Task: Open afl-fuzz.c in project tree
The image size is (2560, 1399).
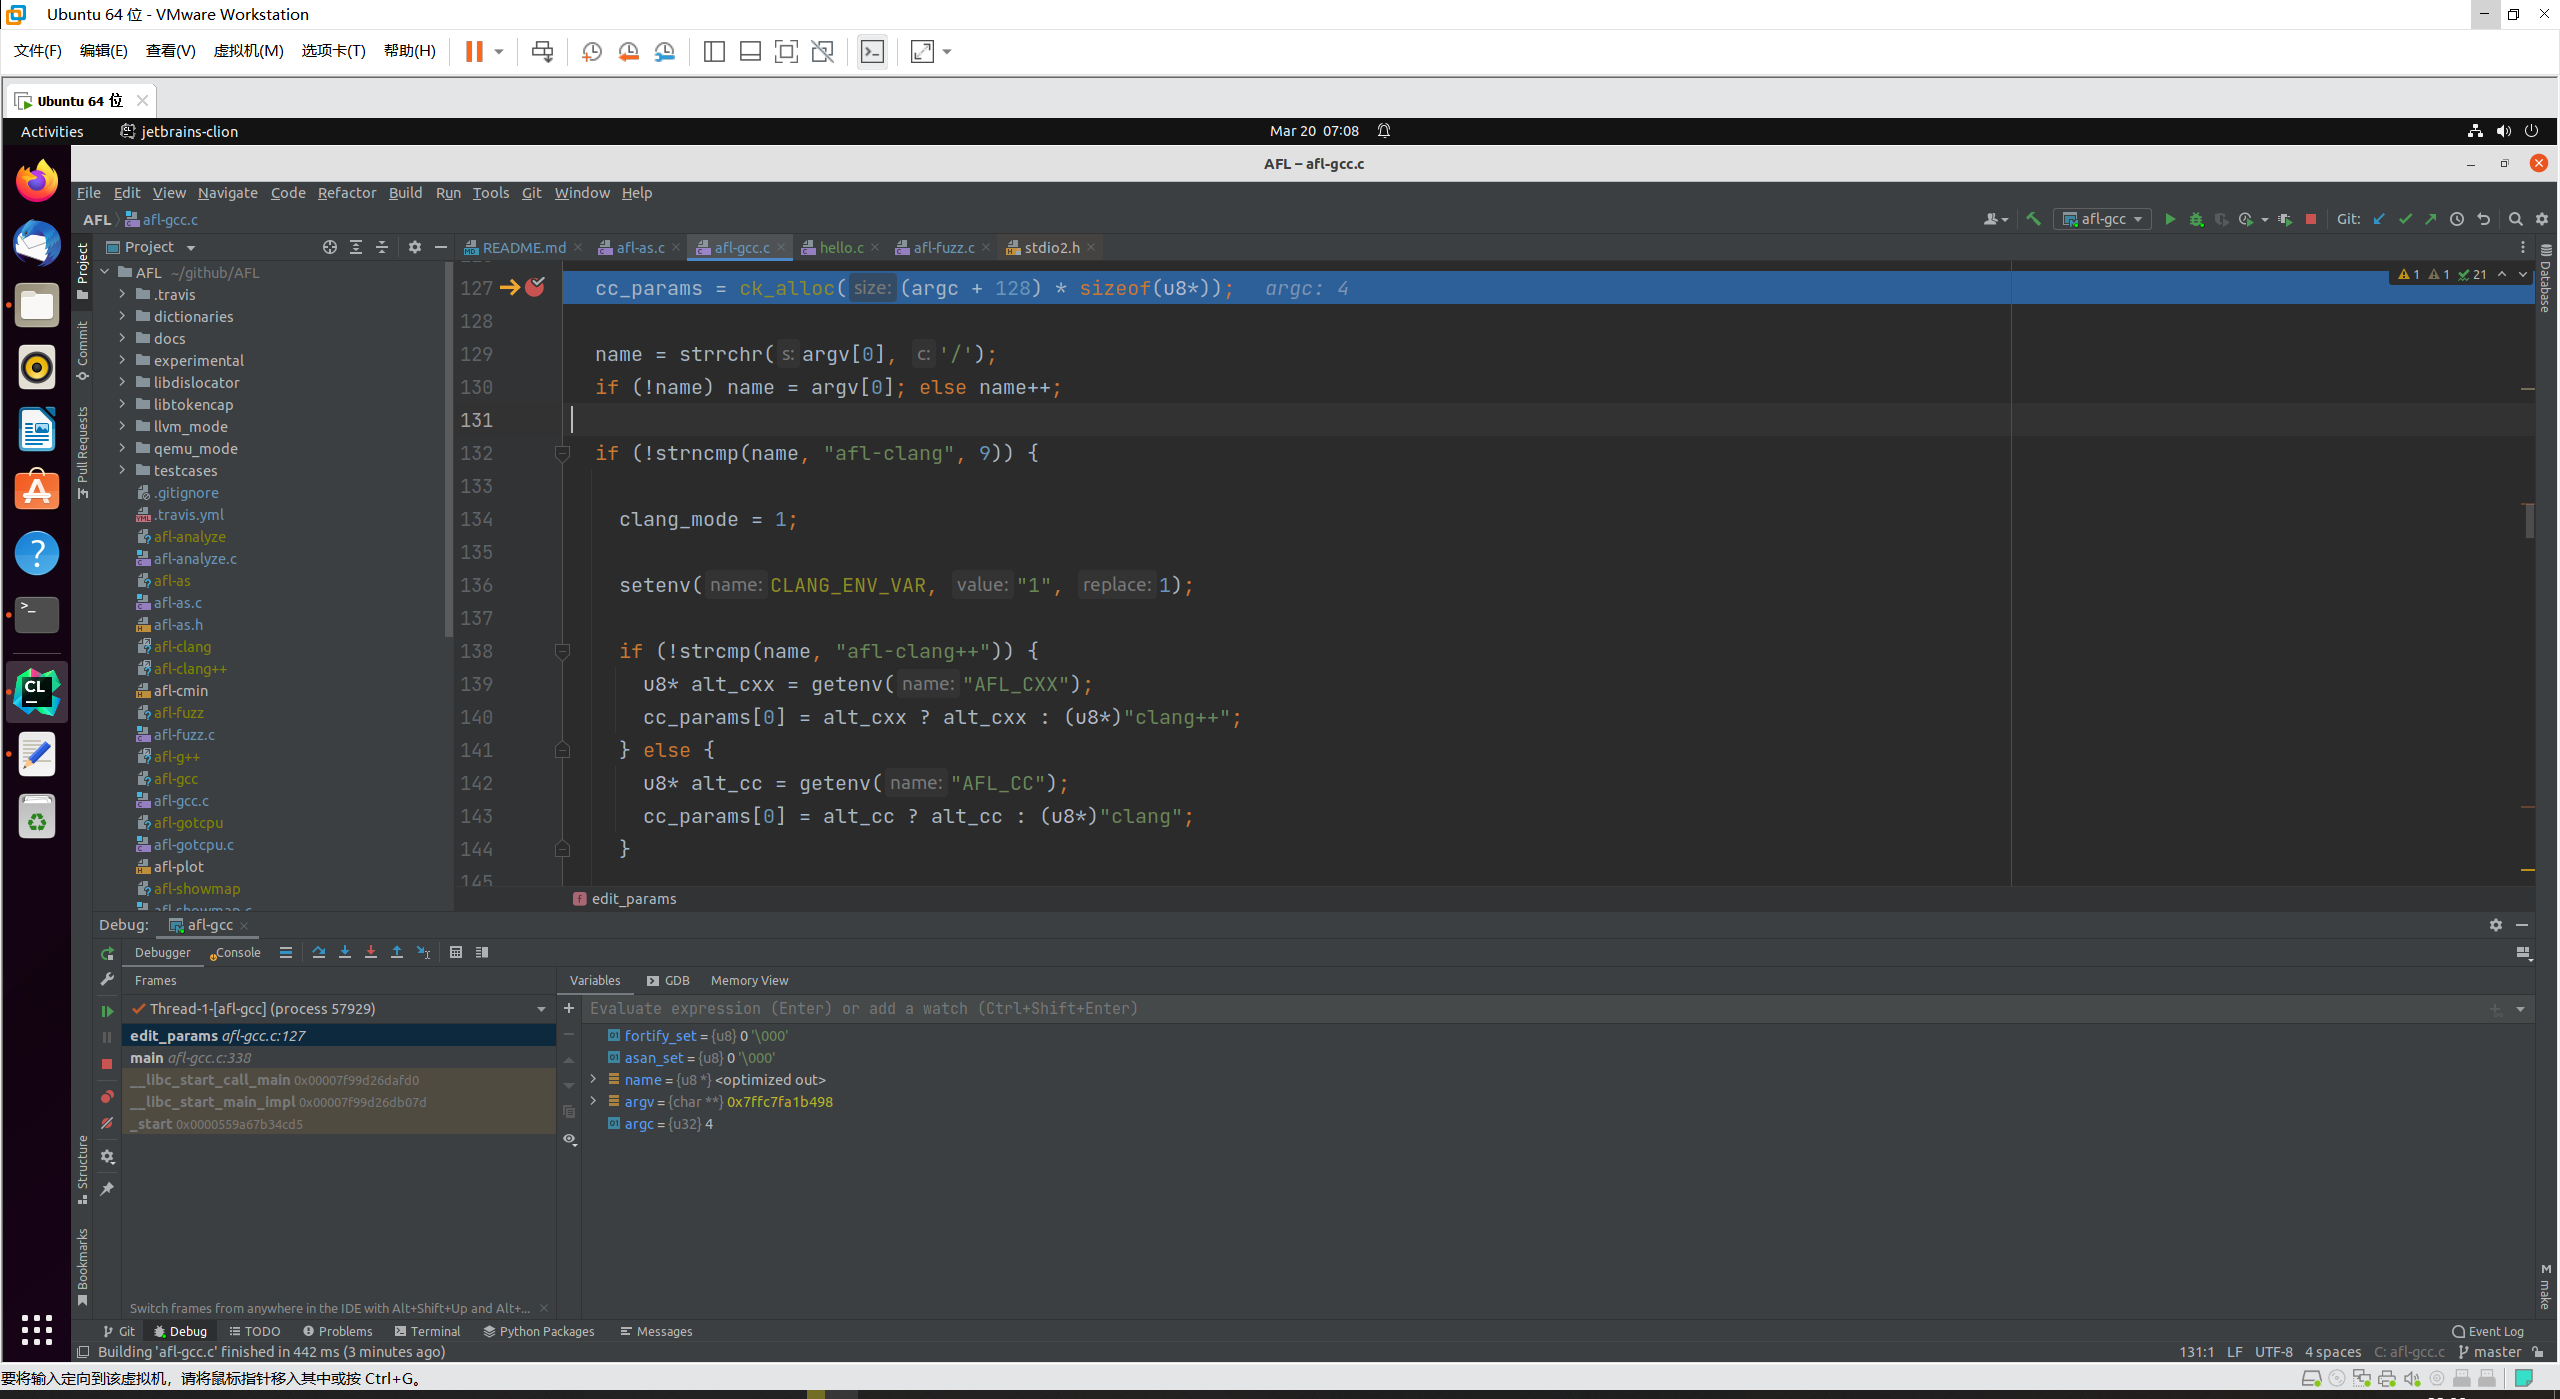Action: click(x=184, y=734)
